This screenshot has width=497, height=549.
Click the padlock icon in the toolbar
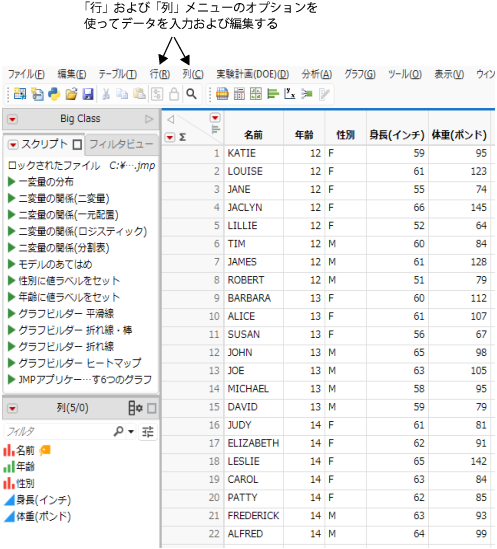pyautogui.click(x=174, y=94)
